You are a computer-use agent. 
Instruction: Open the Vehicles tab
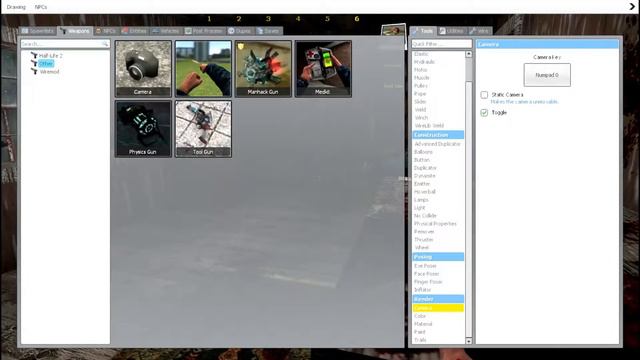click(x=166, y=31)
